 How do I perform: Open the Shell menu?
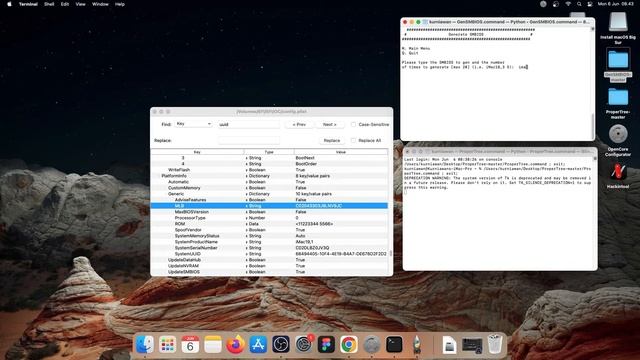49,4
